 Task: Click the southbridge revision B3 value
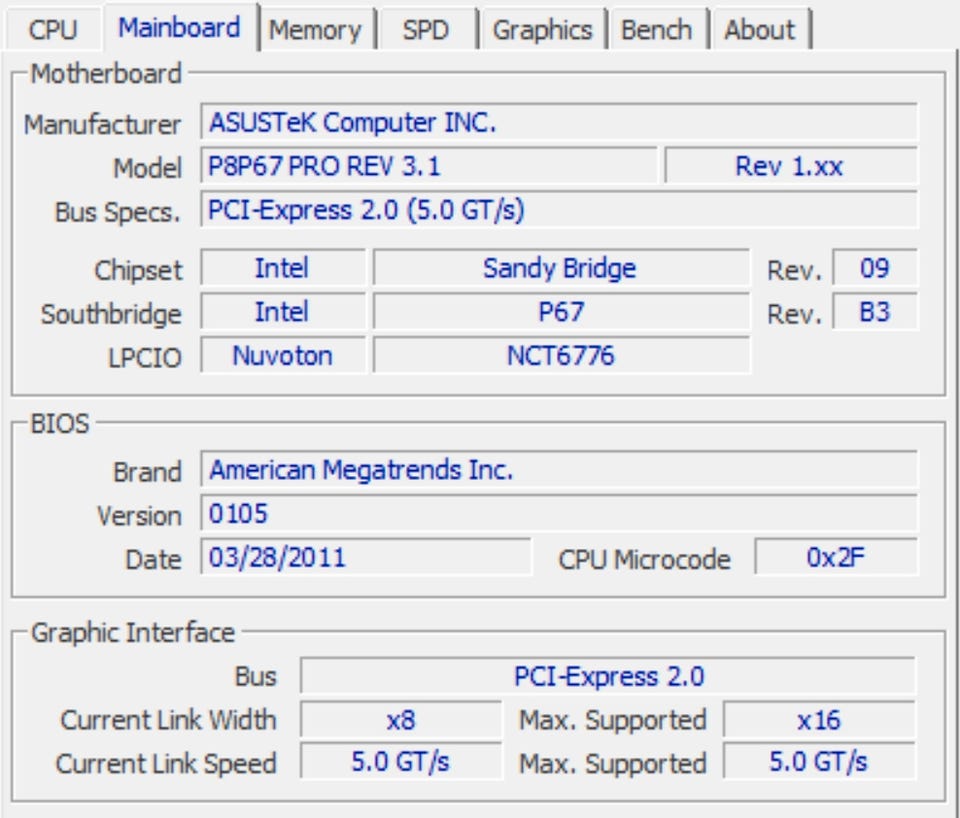(x=875, y=312)
